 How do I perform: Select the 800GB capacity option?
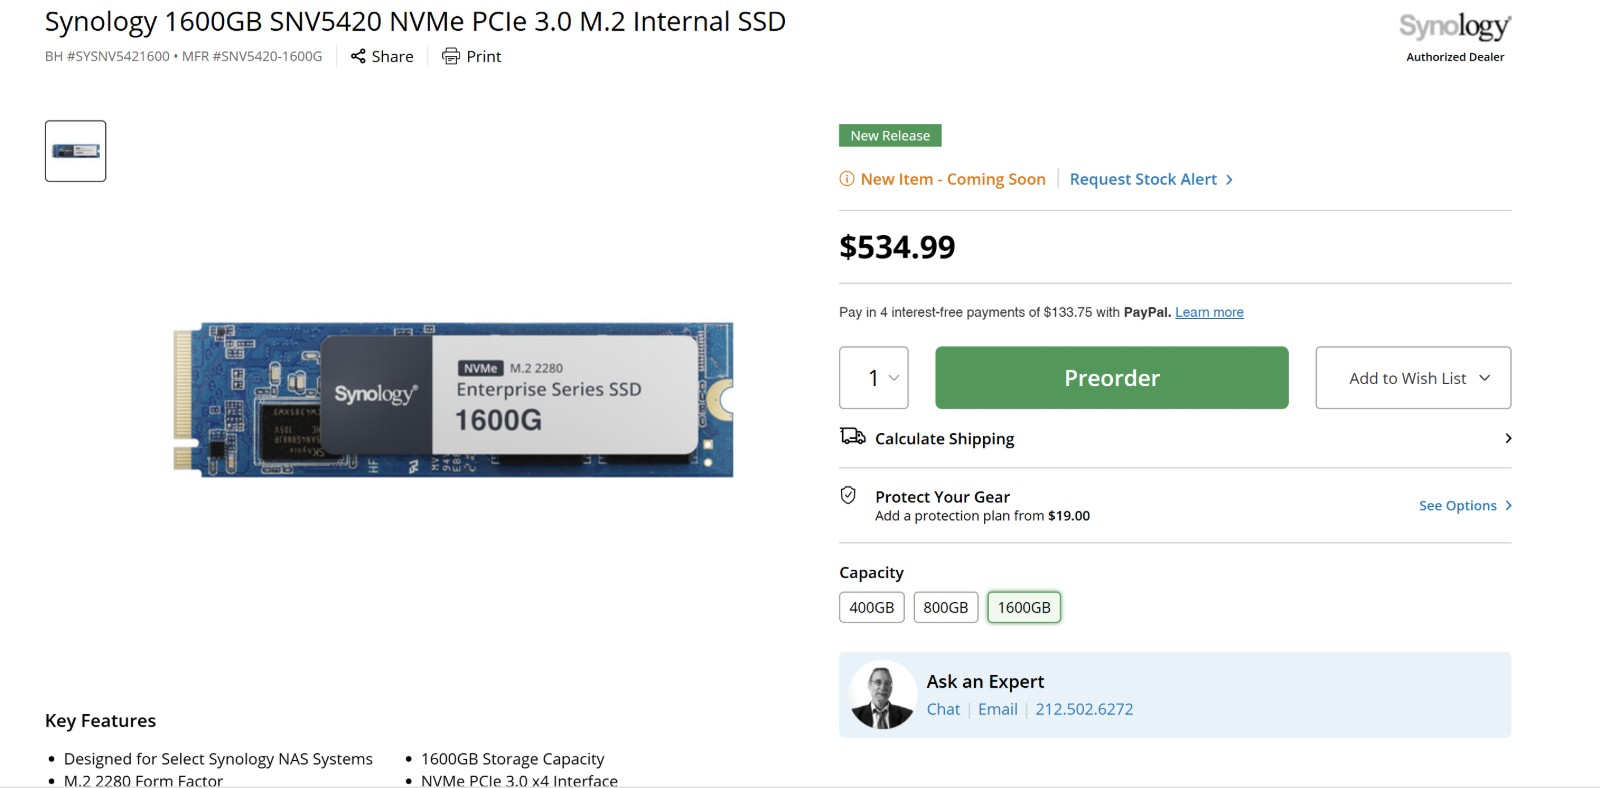pos(945,607)
